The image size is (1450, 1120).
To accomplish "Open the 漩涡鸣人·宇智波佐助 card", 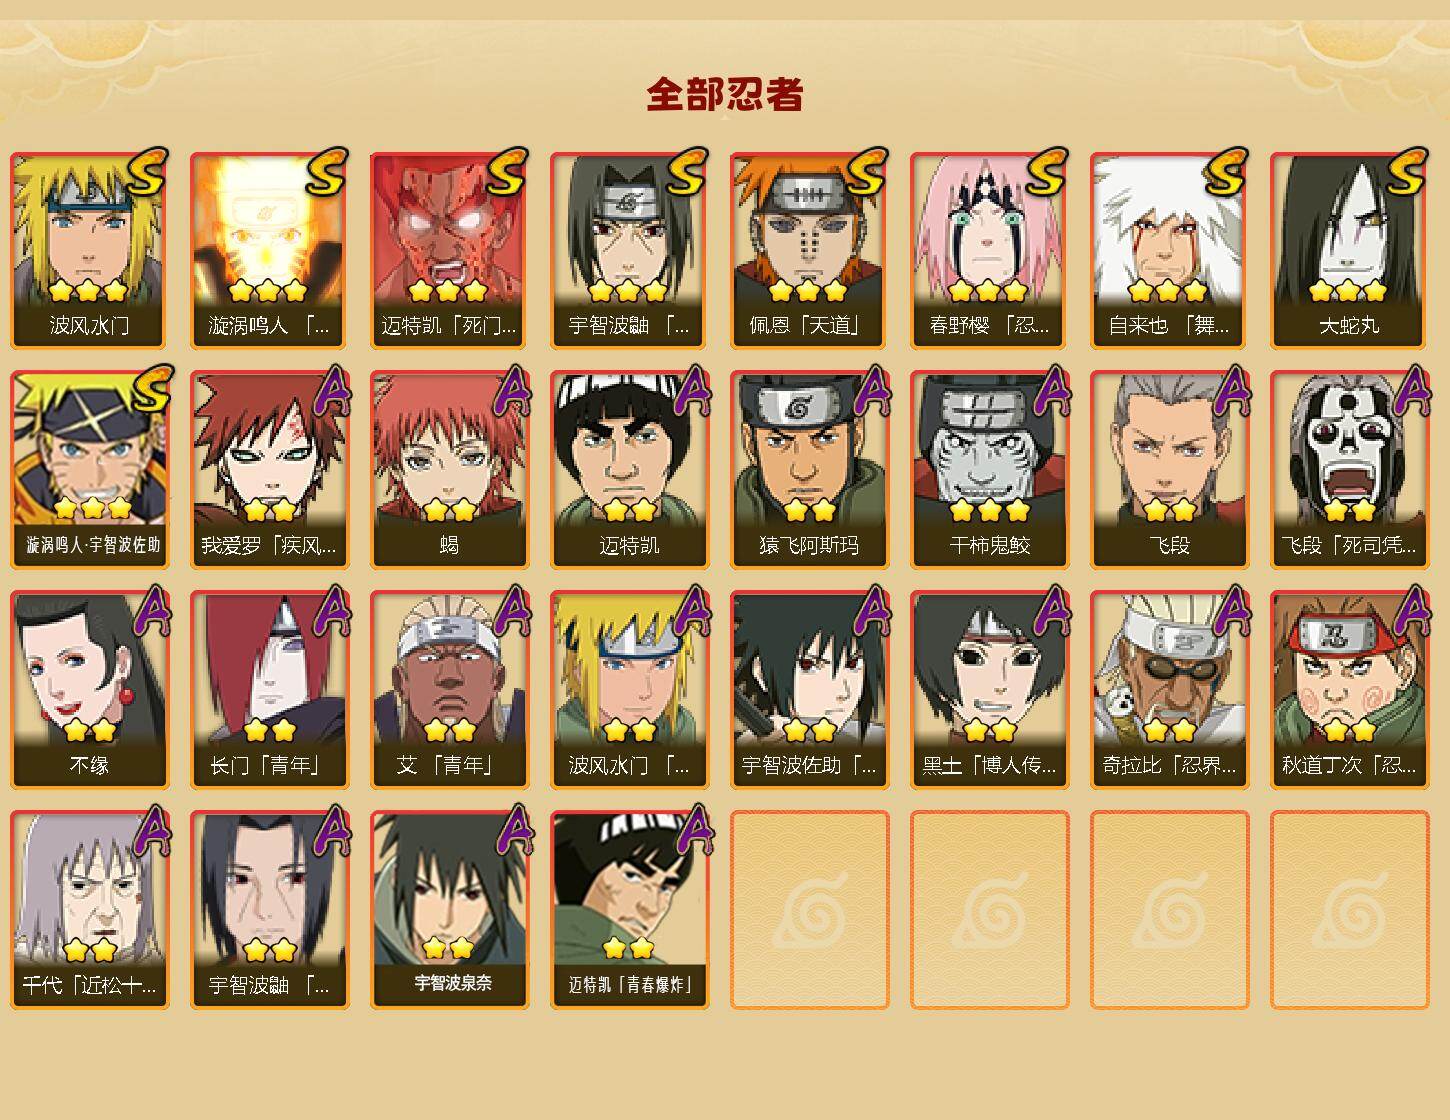I will [x=89, y=470].
